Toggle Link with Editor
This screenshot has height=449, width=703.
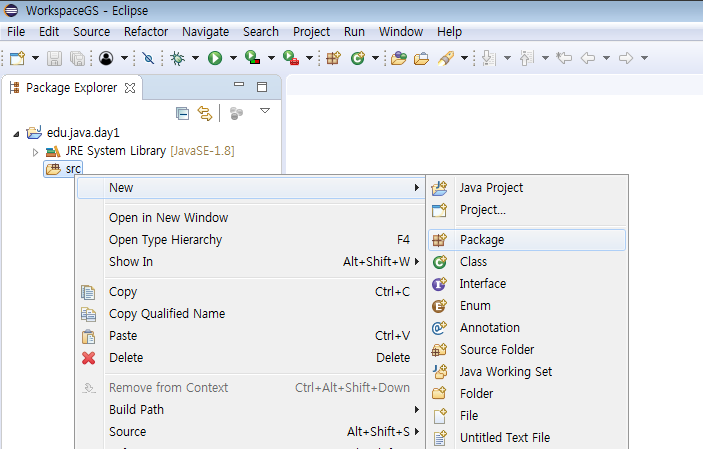tap(205, 113)
